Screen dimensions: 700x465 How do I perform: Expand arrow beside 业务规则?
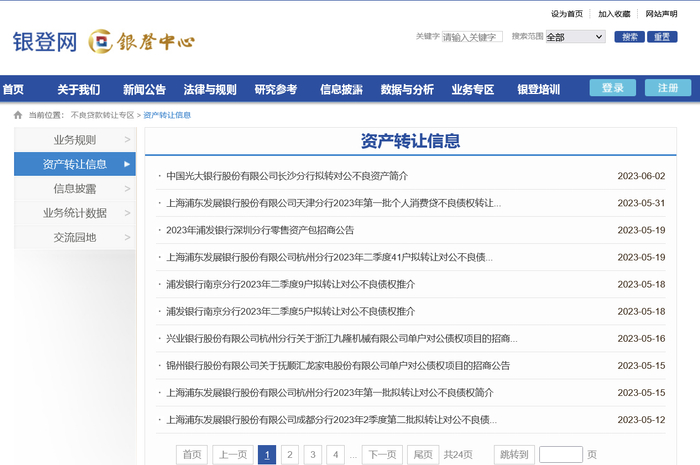[127, 140]
